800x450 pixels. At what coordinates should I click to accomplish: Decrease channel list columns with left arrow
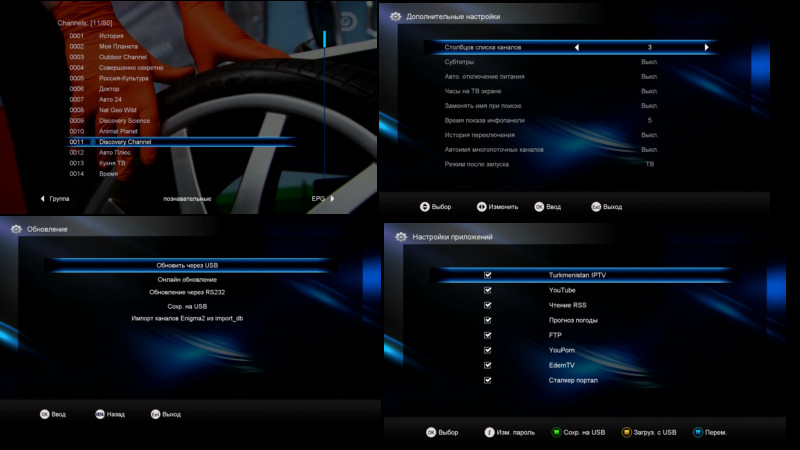577,47
